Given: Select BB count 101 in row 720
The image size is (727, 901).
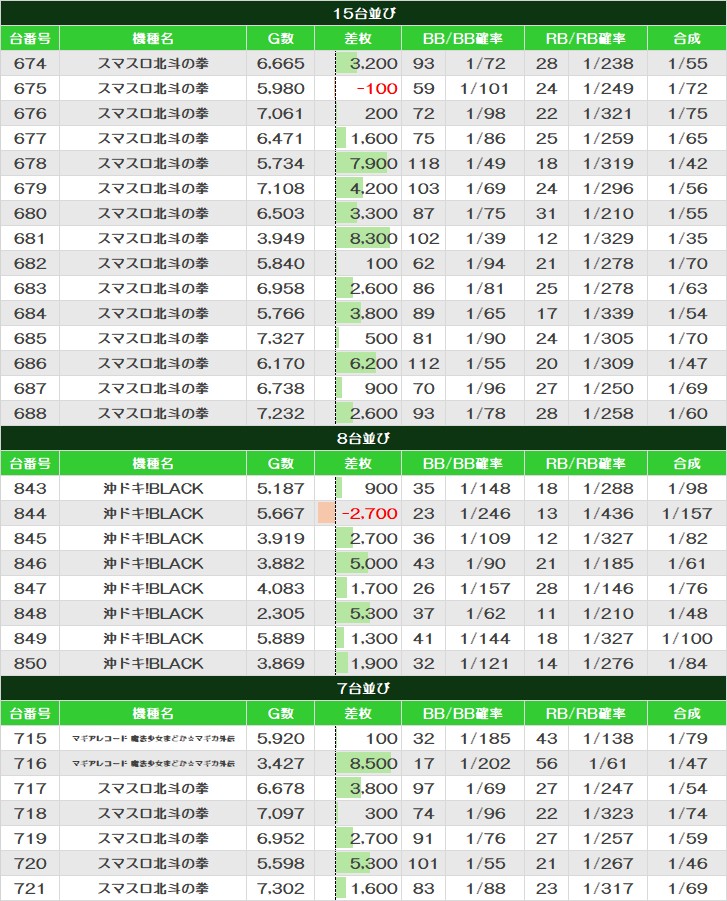Looking at the screenshot, I should (424, 864).
